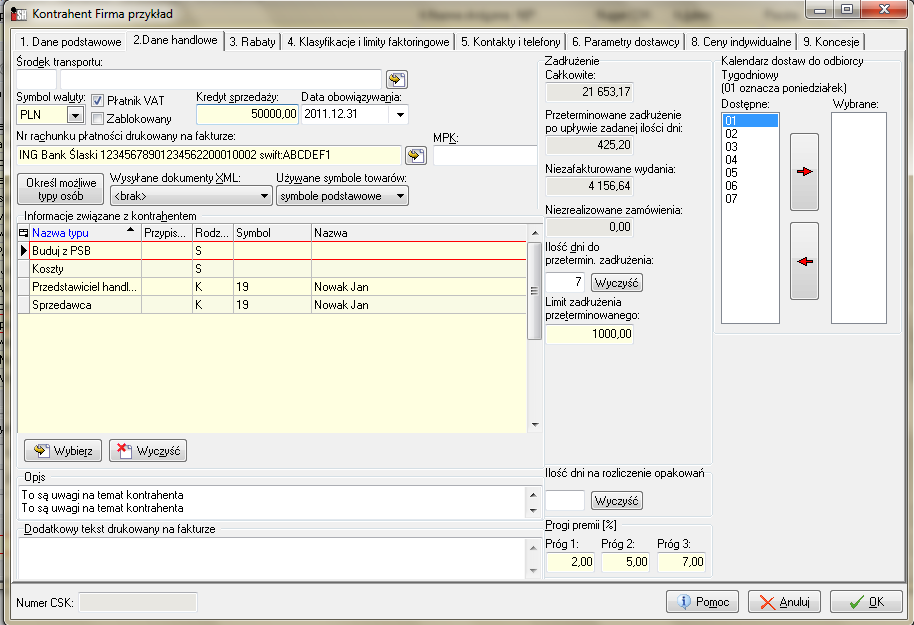Image resolution: width=914 pixels, height=625 pixels.
Task: Click the Kredyt sprzedaży input field
Action: click(x=247, y=114)
